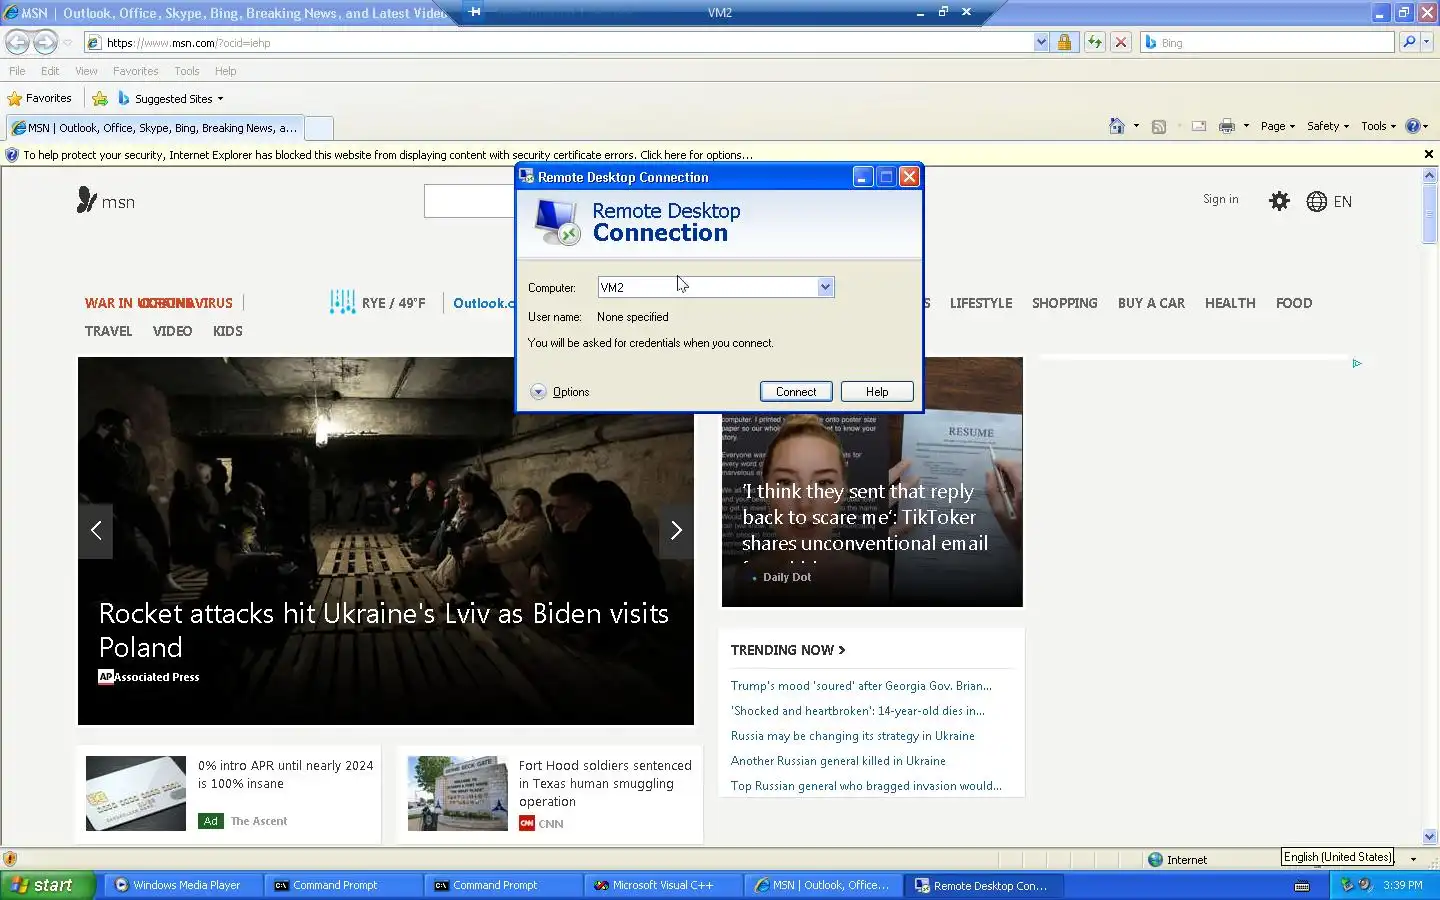Open the Help menu in menu bar
The width and height of the screenshot is (1440, 900).
point(225,71)
